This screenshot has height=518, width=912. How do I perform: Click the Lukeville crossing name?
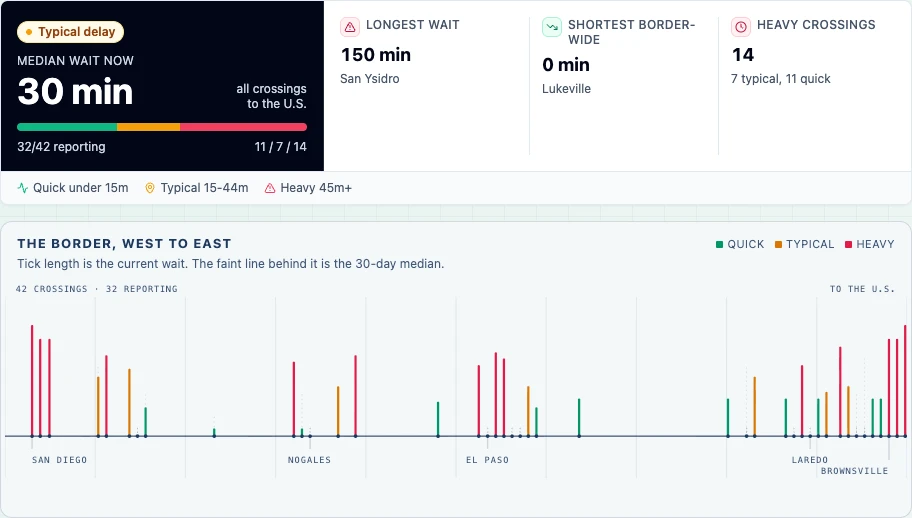pyautogui.click(x=567, y=89)
